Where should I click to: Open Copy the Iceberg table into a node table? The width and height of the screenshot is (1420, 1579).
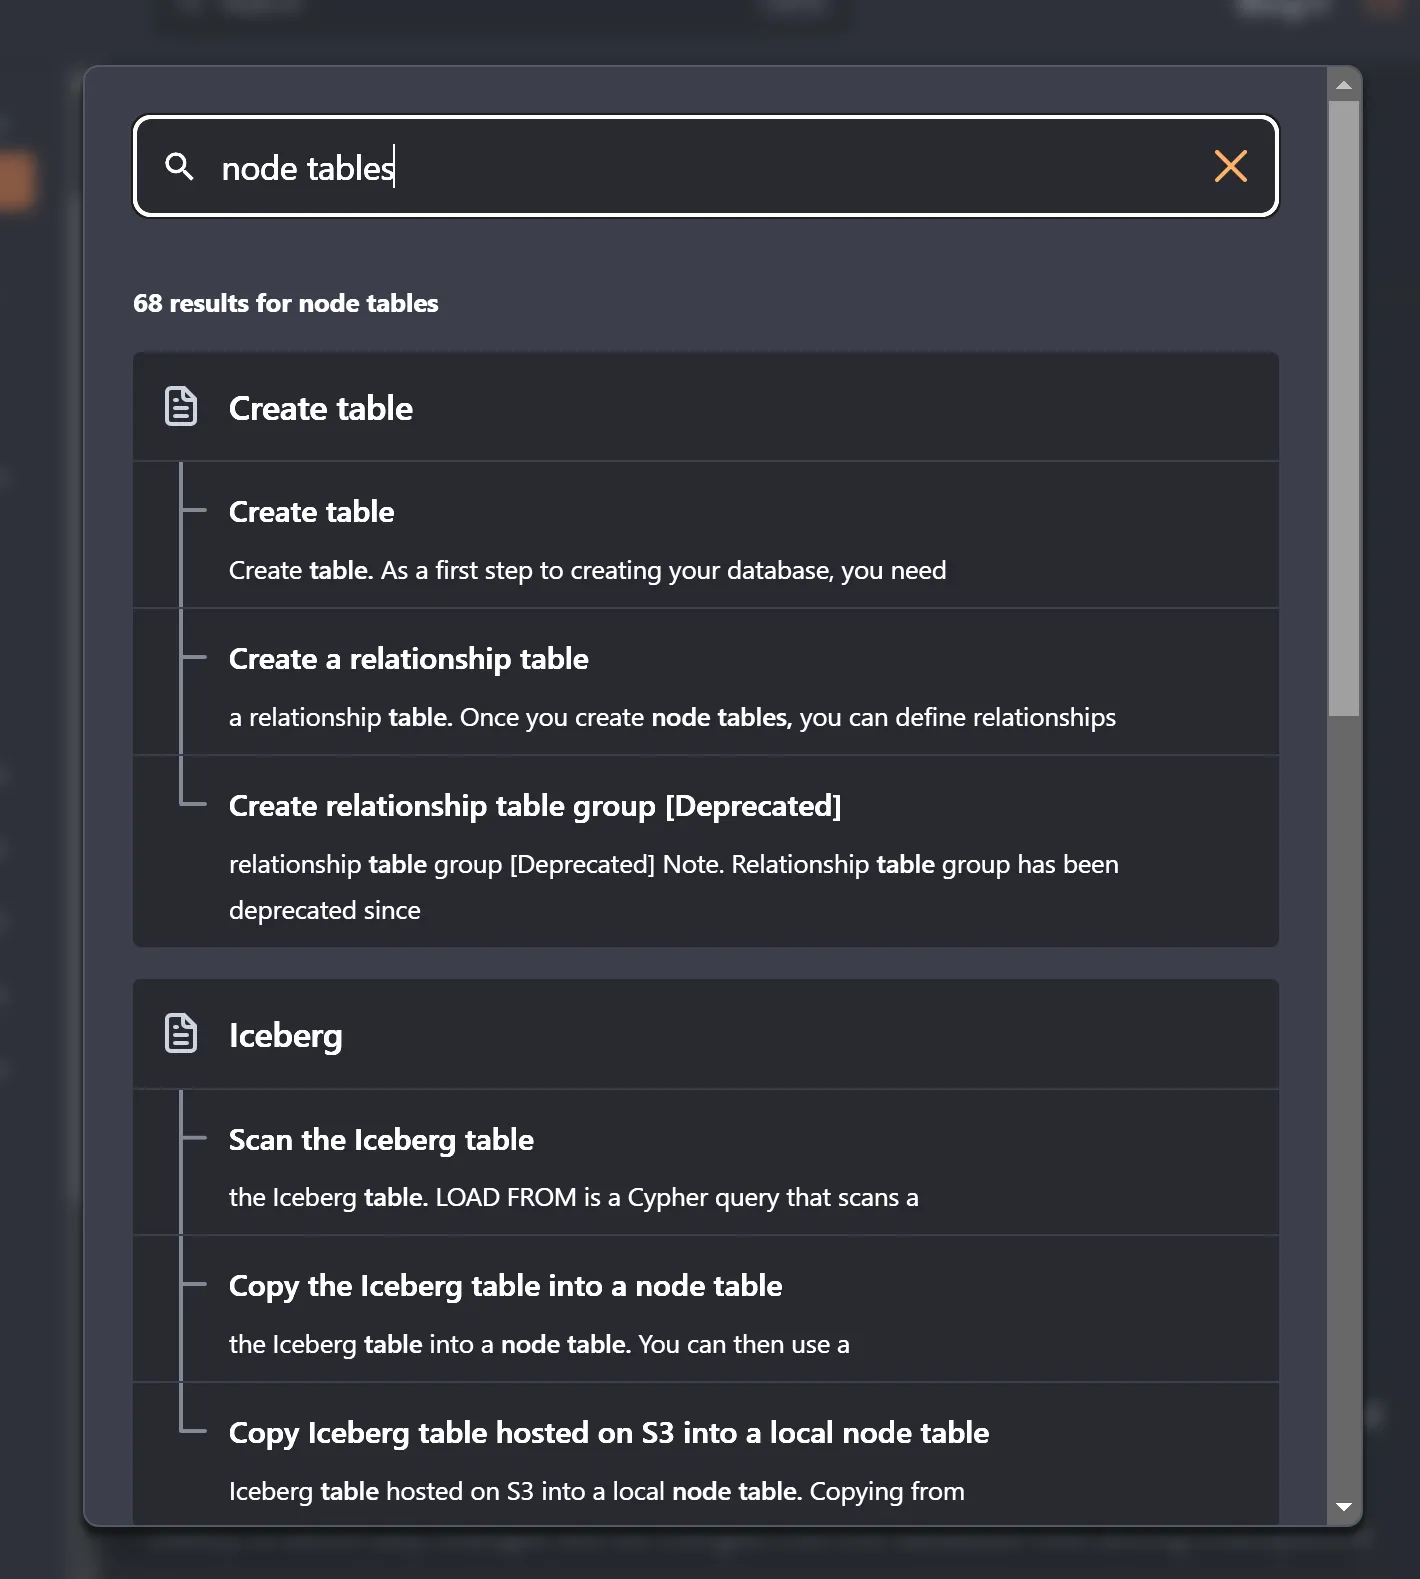click(x=505, y=1285)
